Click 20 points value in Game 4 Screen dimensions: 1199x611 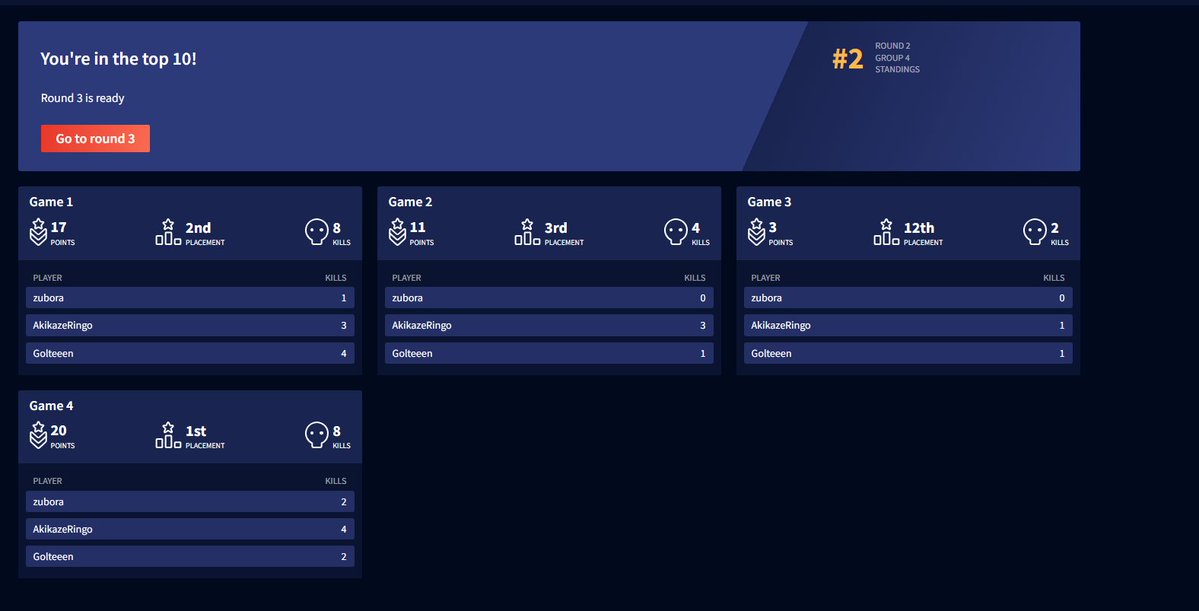tap(58, 431)
